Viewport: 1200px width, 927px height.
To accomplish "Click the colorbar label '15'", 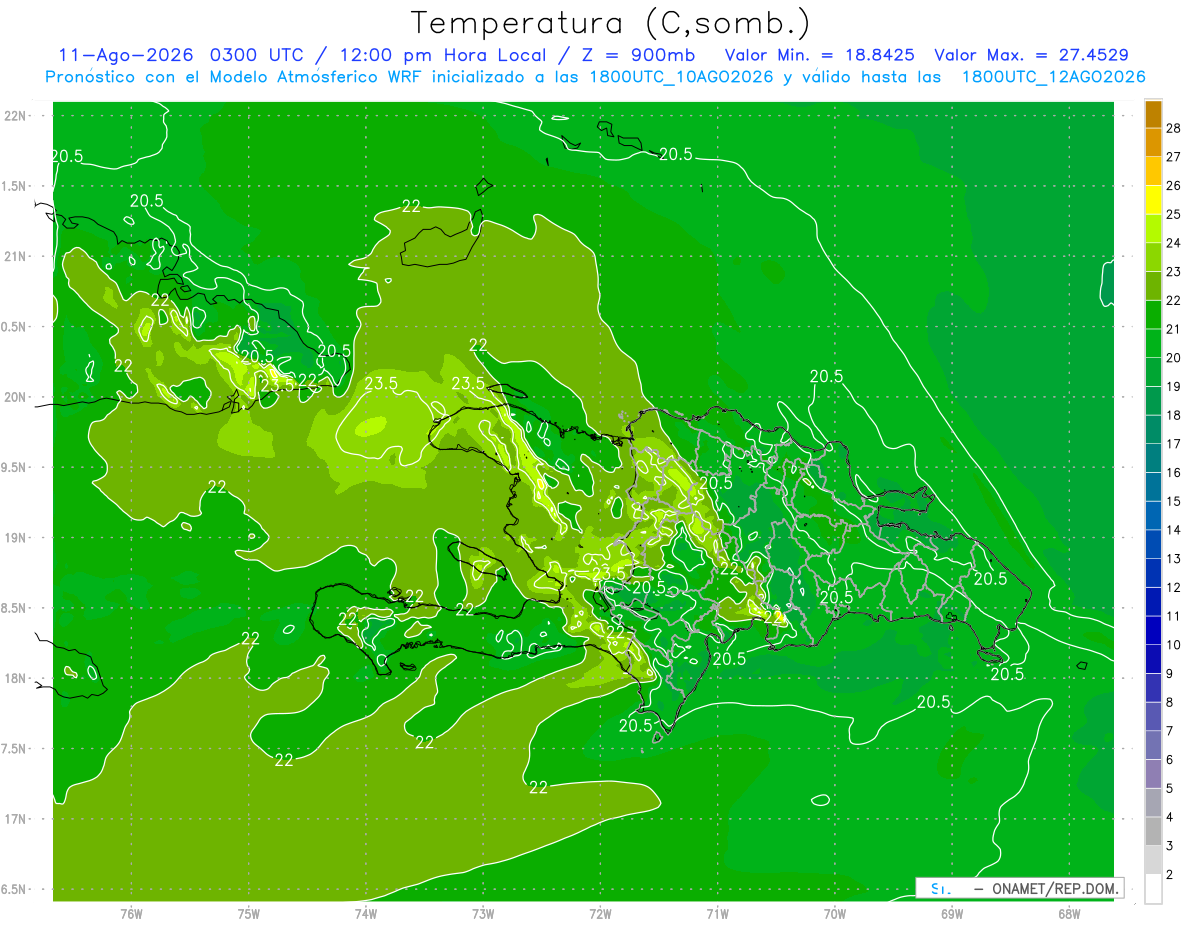I will [x=1173, y=502].
